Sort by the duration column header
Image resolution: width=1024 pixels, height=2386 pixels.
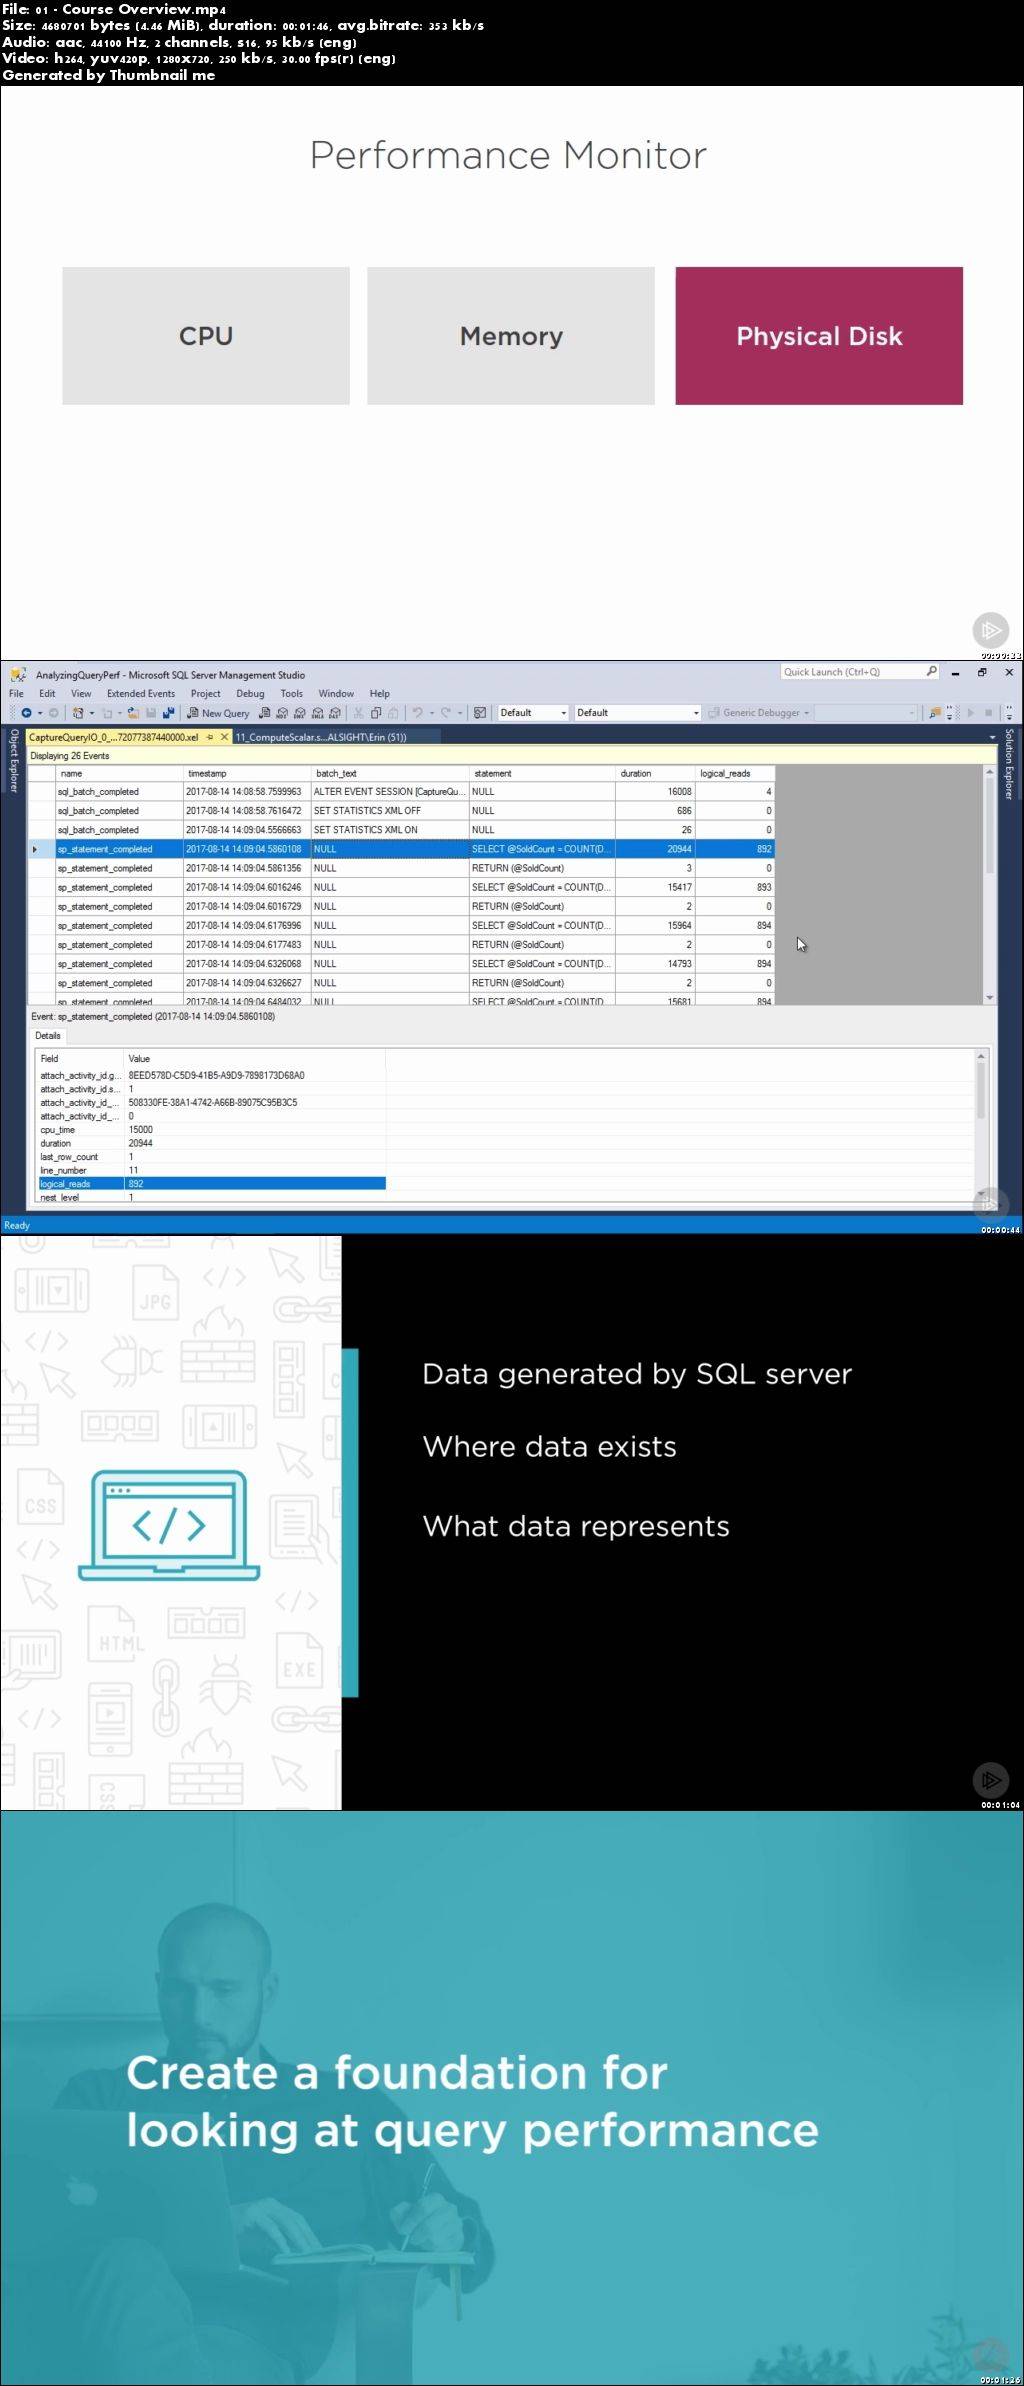click(655, 773)
